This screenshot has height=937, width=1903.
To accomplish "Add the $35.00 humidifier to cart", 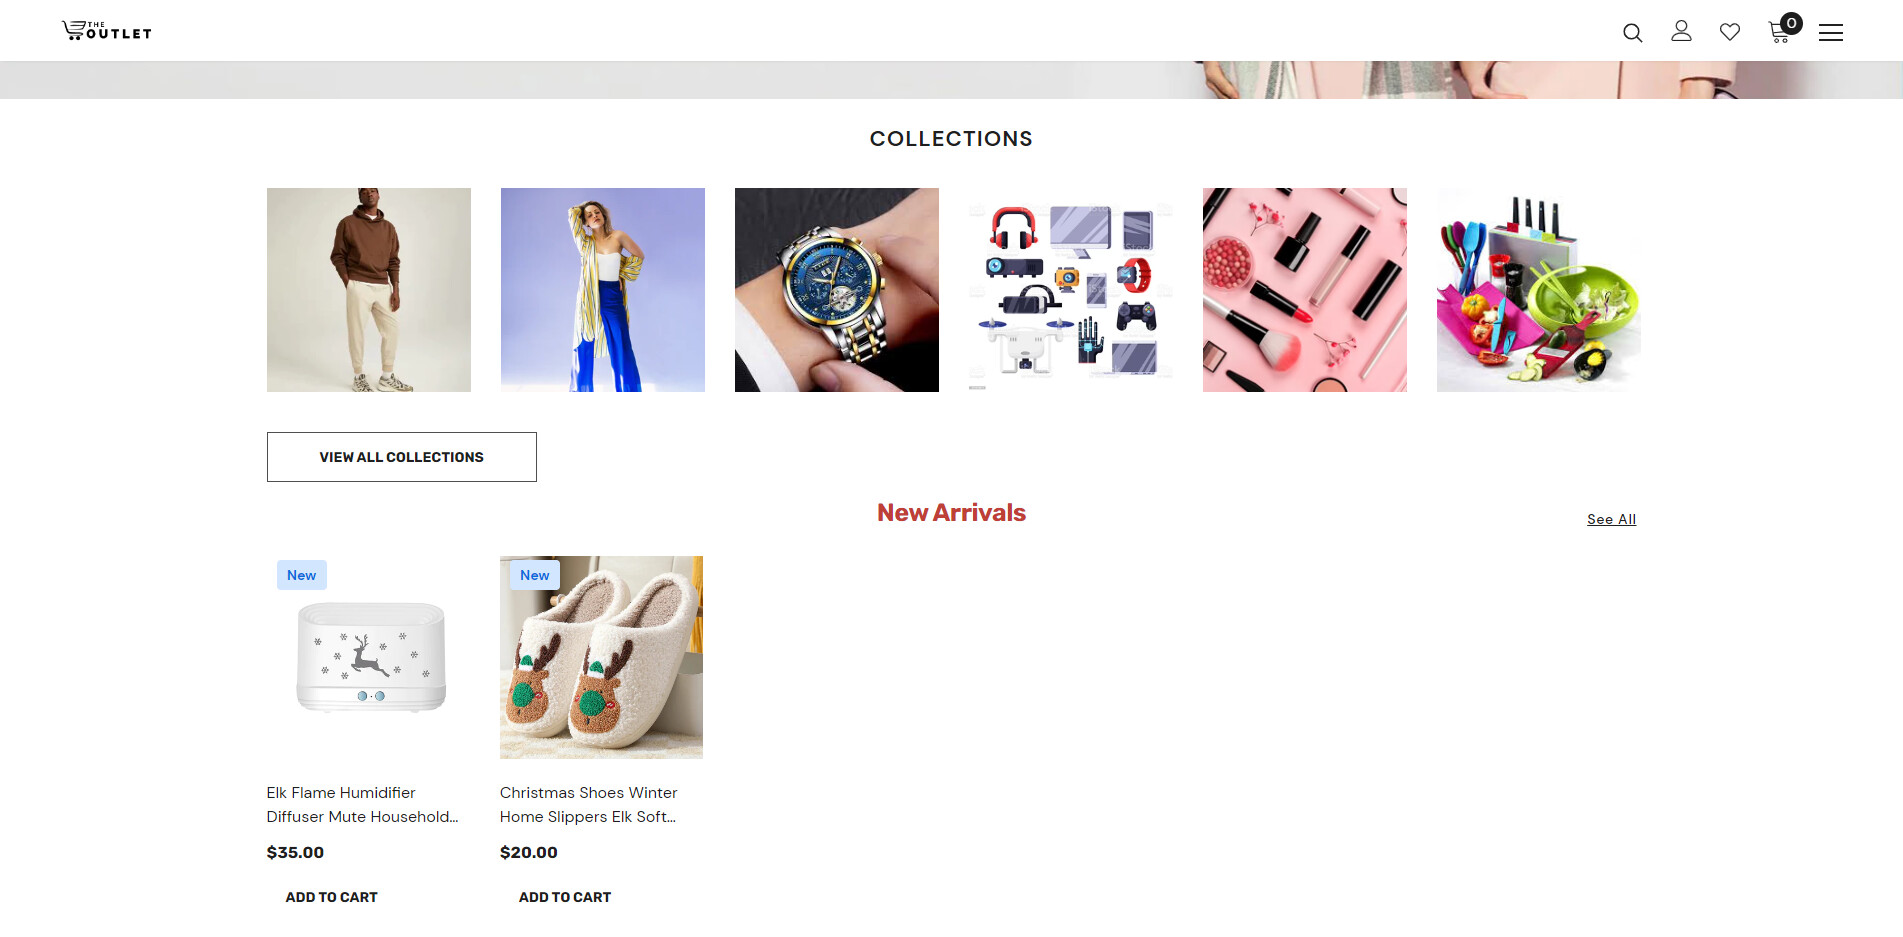I will (332, 897).
